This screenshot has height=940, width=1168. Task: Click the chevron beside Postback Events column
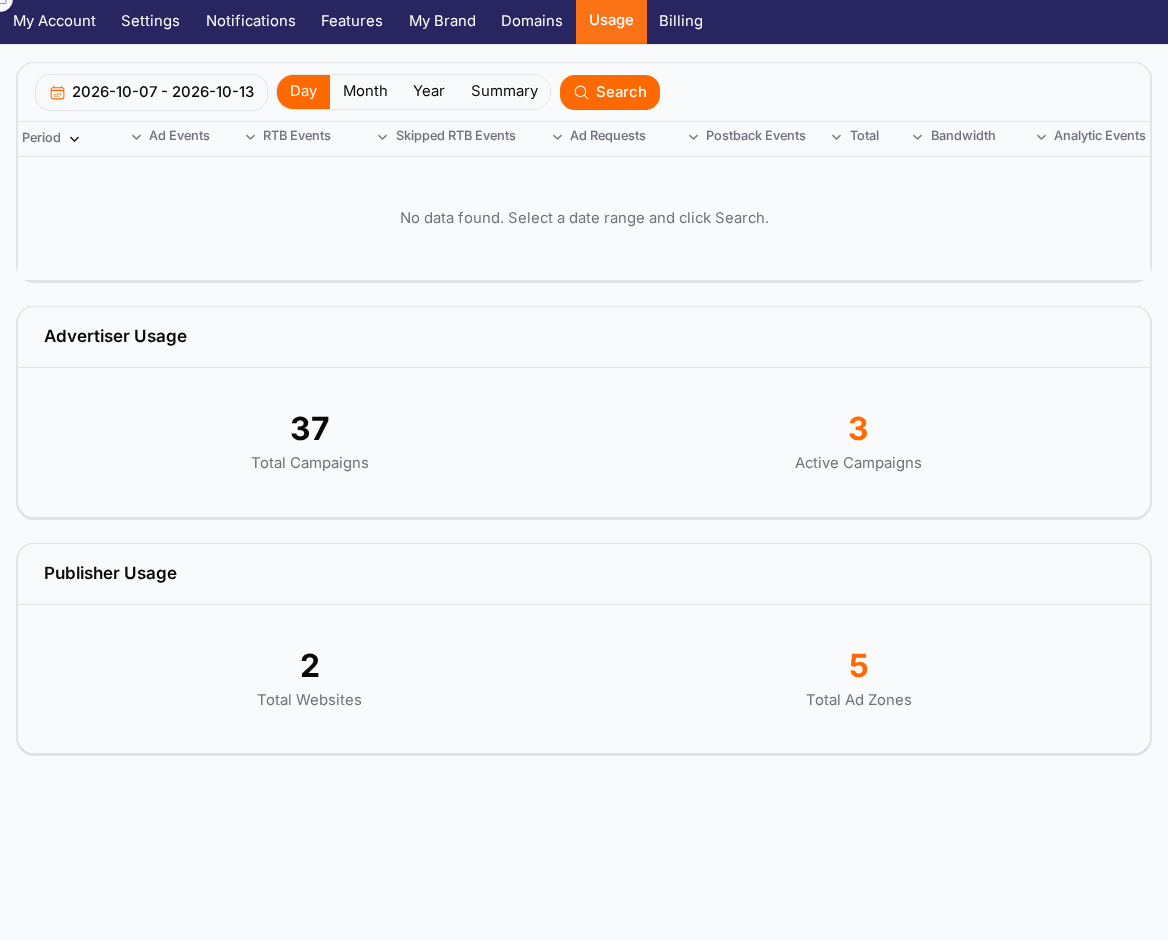[693, 137]
